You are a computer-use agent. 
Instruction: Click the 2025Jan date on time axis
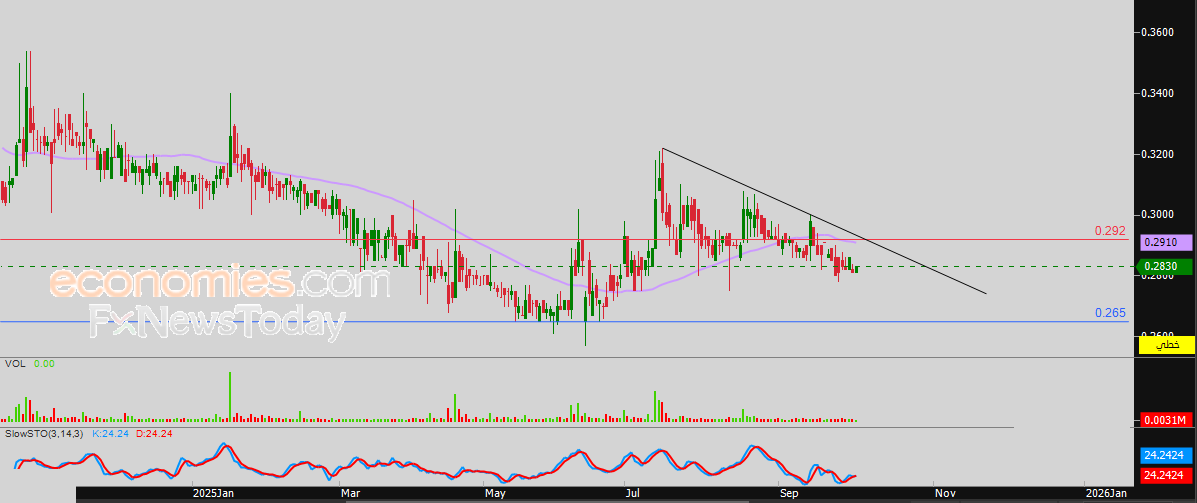(212, 493)
